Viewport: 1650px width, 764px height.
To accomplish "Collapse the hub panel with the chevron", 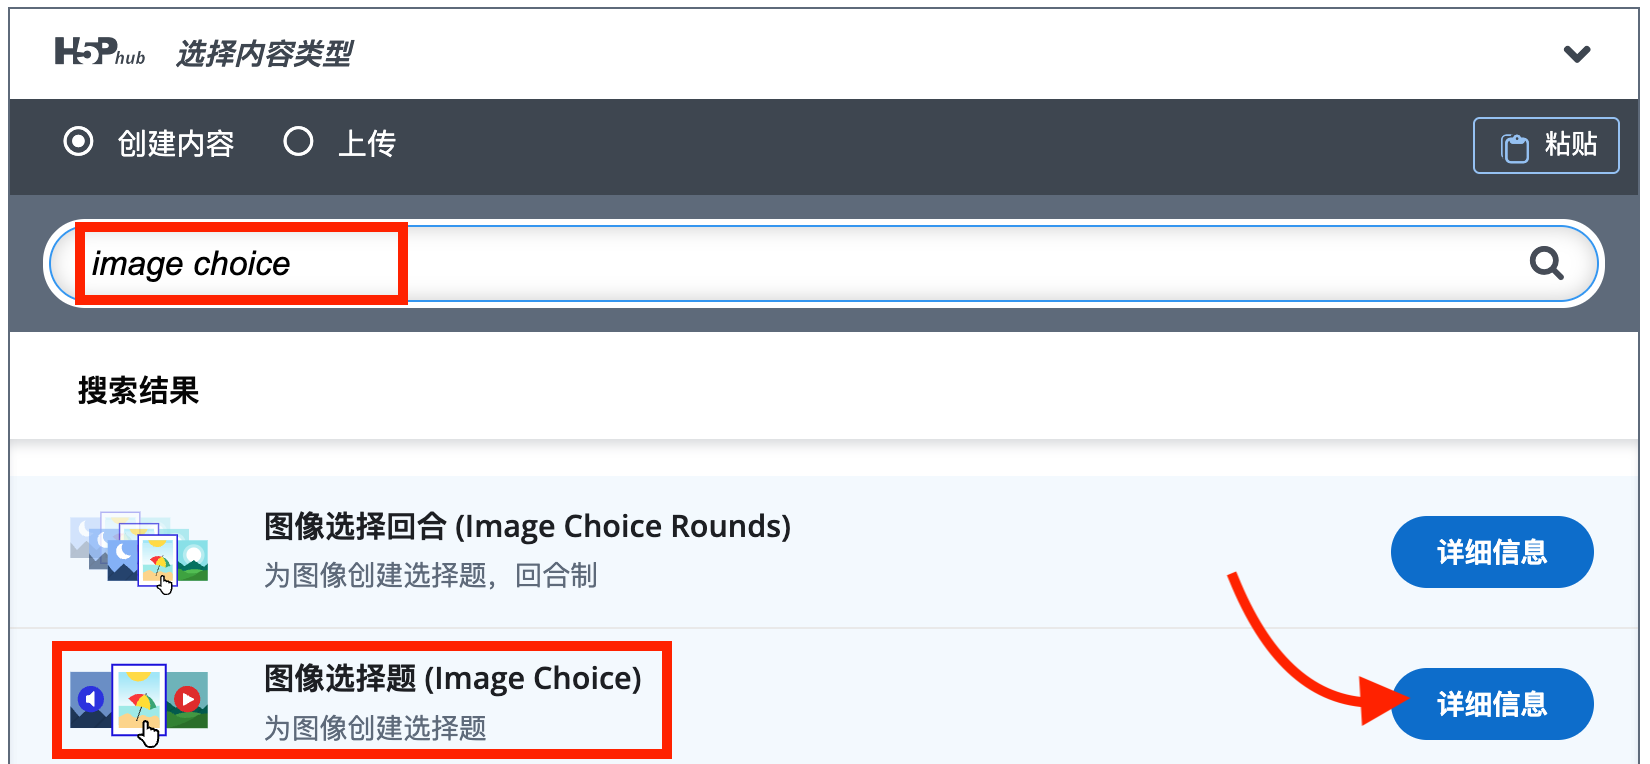I will click(x=1577, y=54).
